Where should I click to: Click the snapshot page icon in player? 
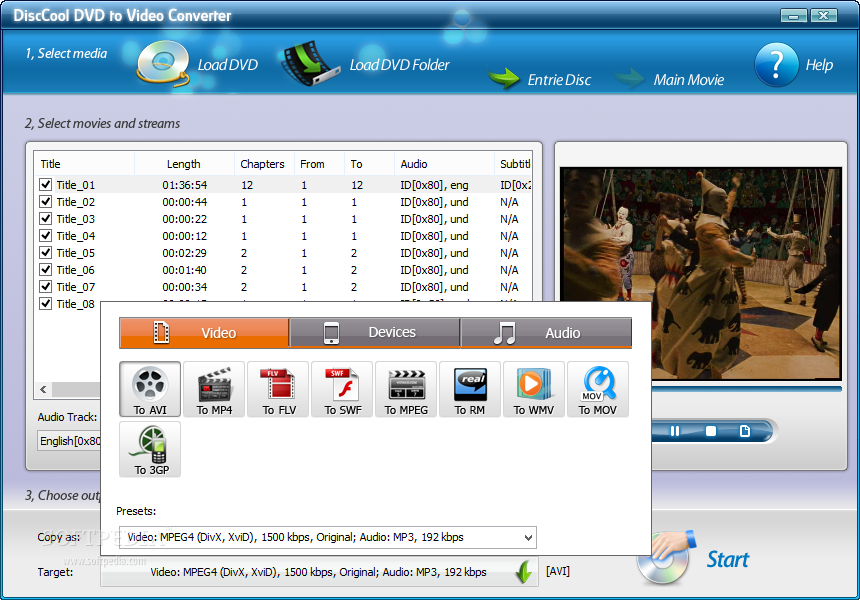(744, 431)
